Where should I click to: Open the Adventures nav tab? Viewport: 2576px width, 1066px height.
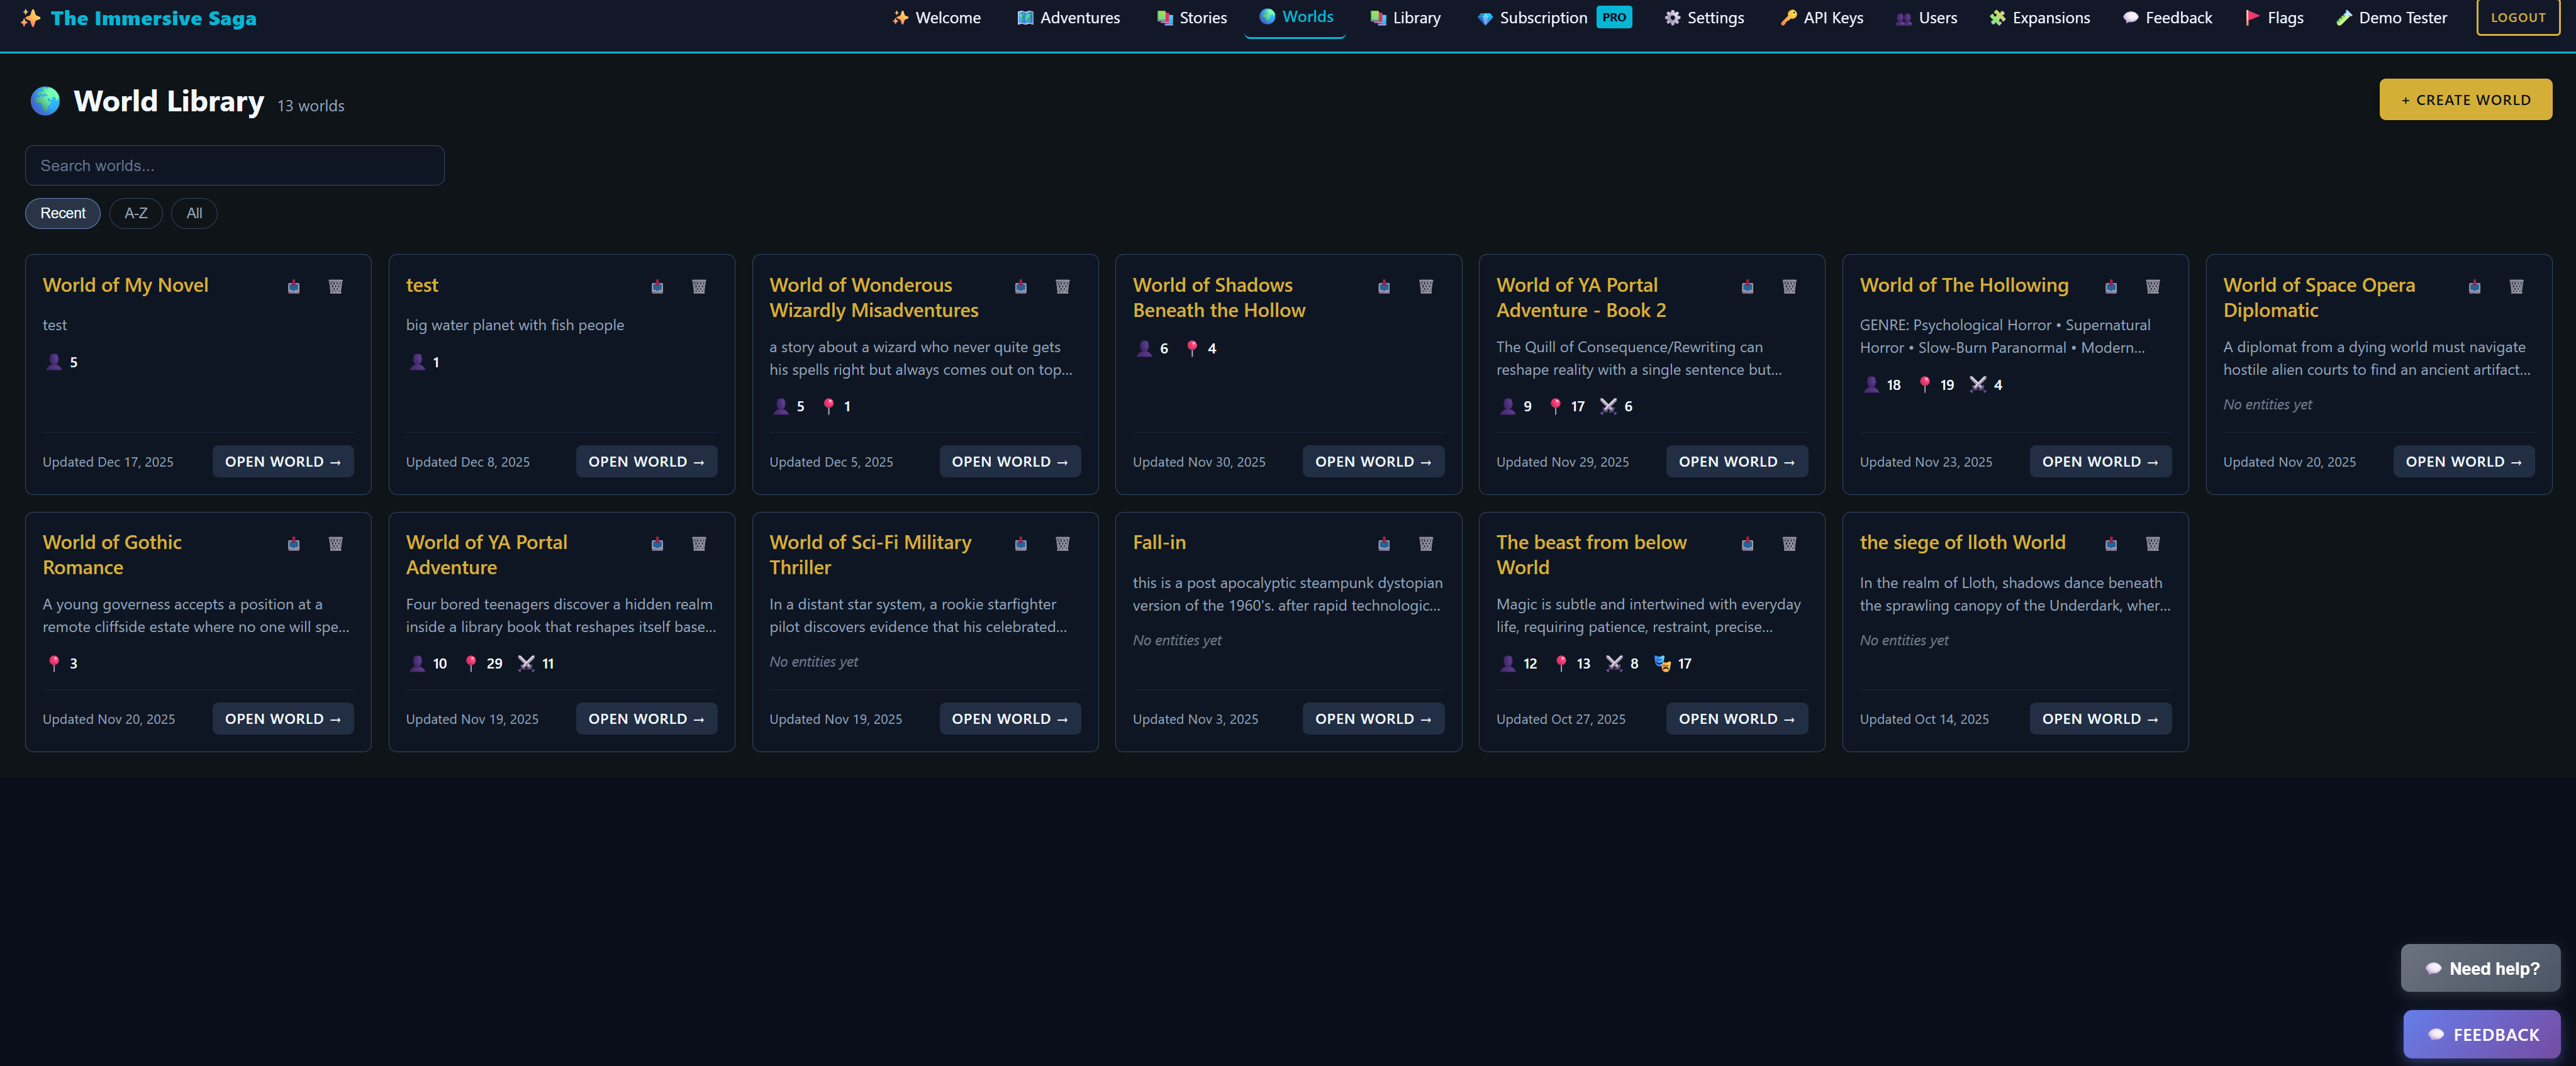[x=1068, y=18]
